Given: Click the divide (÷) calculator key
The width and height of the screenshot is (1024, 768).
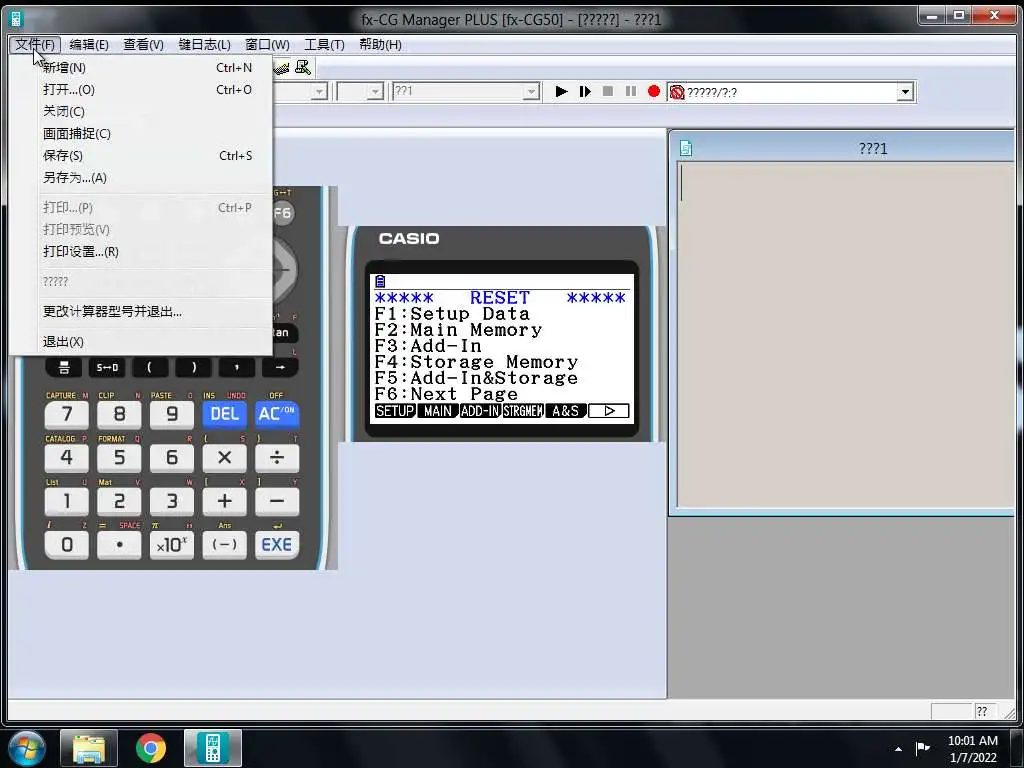Looking at the screenshot, I should point(277,458).
